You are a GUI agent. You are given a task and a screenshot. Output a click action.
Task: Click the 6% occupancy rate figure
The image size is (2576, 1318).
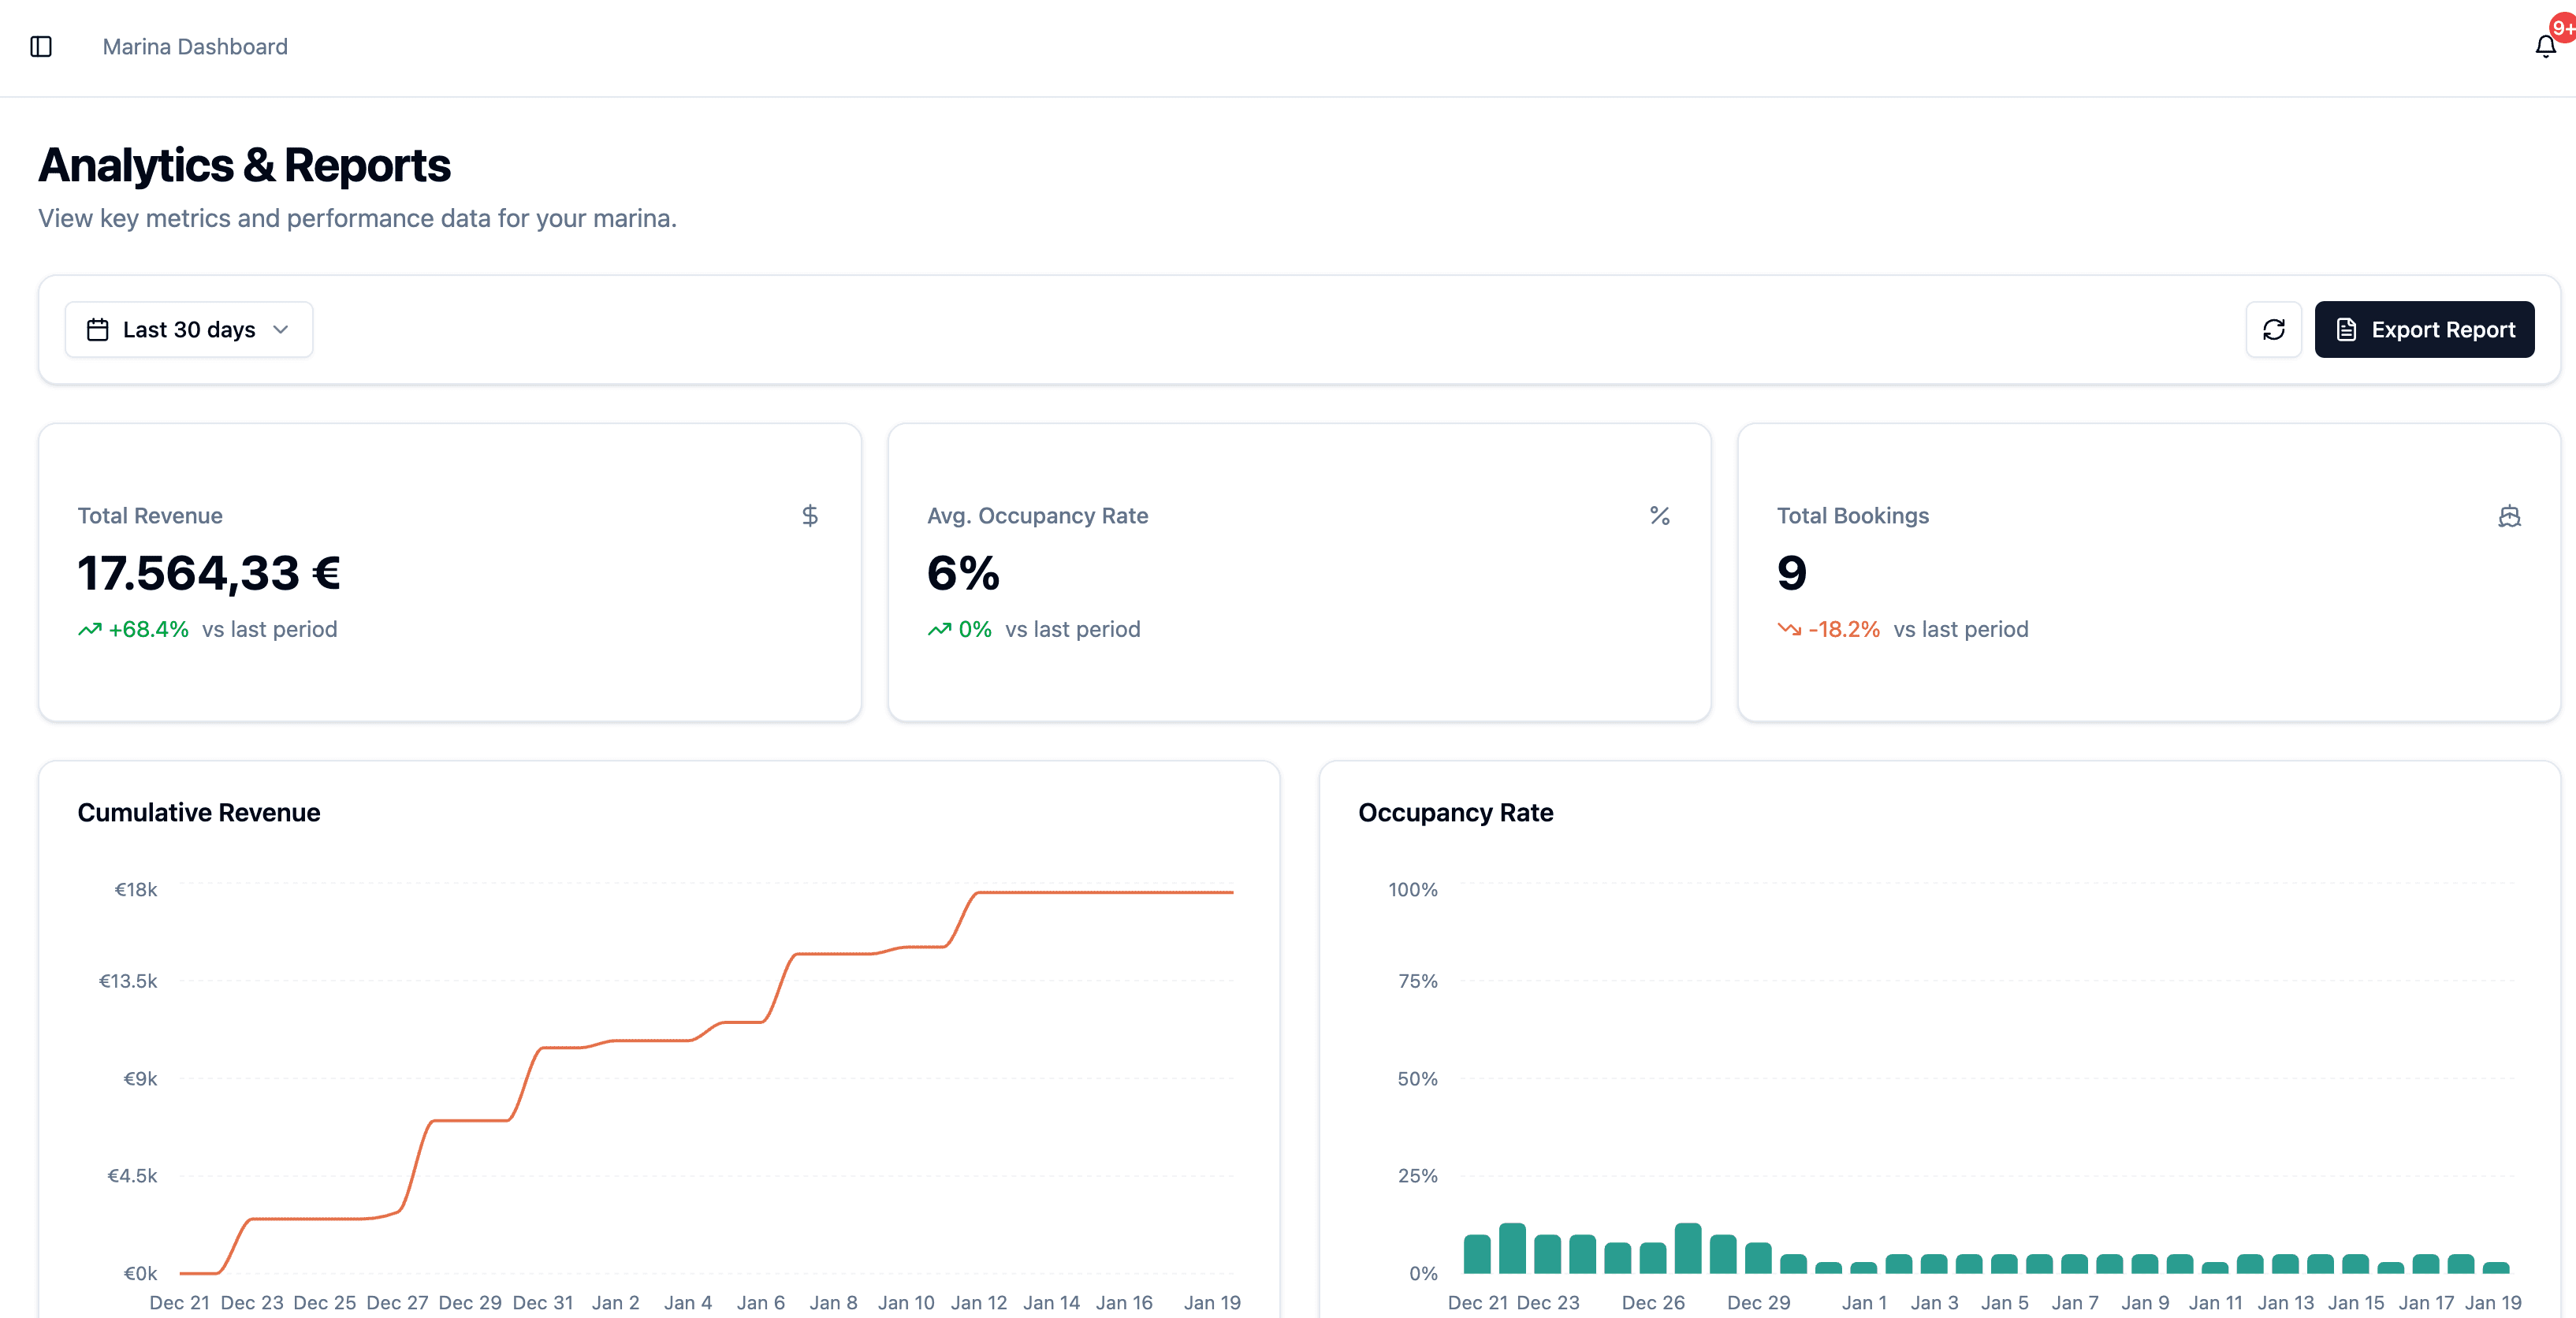pos(962,572)
